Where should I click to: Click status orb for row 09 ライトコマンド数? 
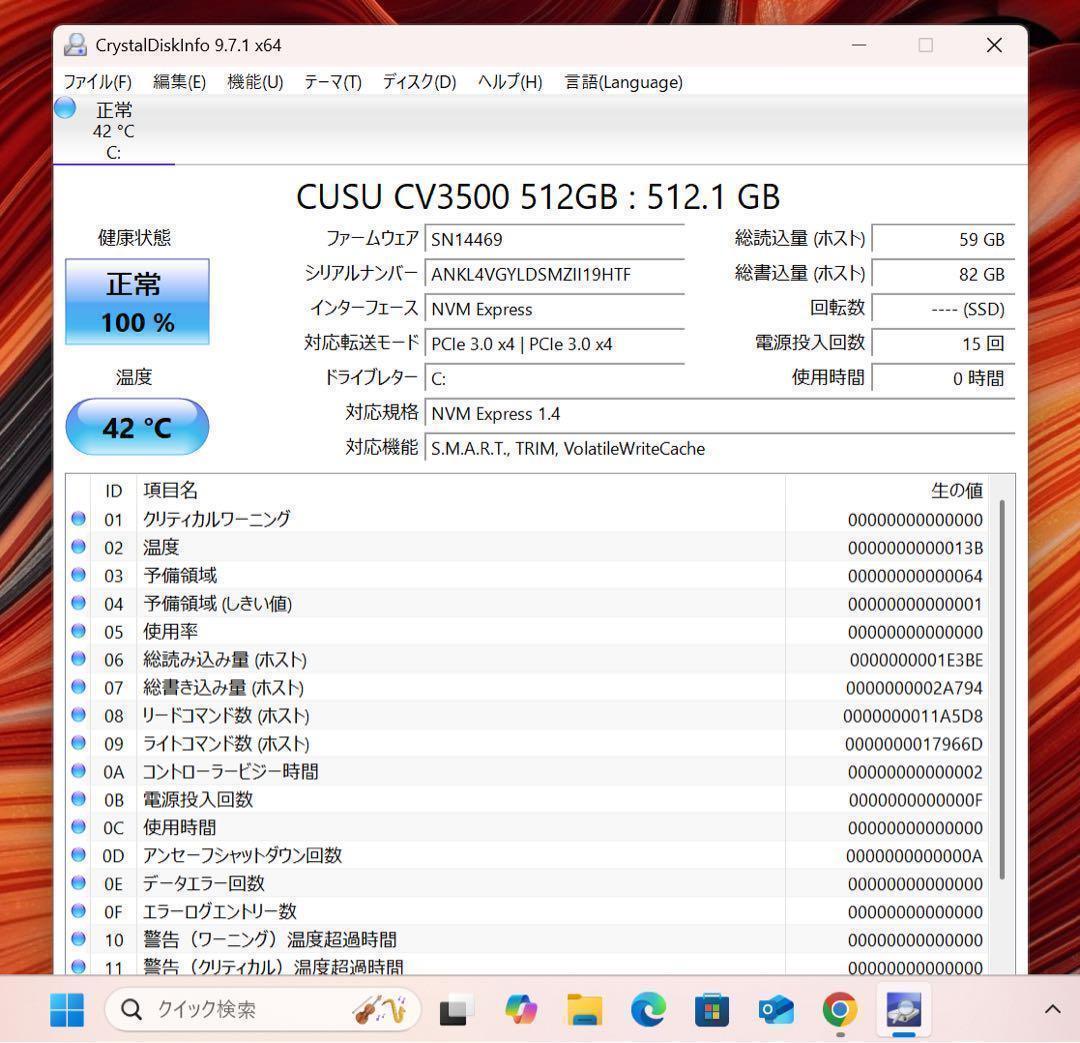click(x=79, y=743)
